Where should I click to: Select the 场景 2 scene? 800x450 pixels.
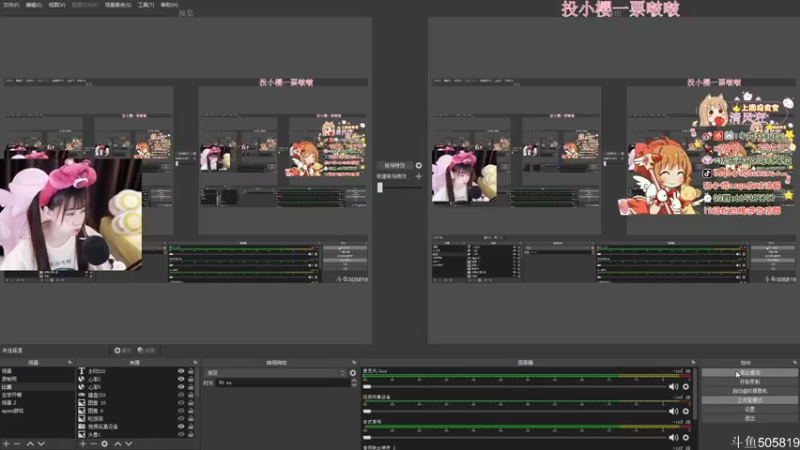(x=37, y=403)
